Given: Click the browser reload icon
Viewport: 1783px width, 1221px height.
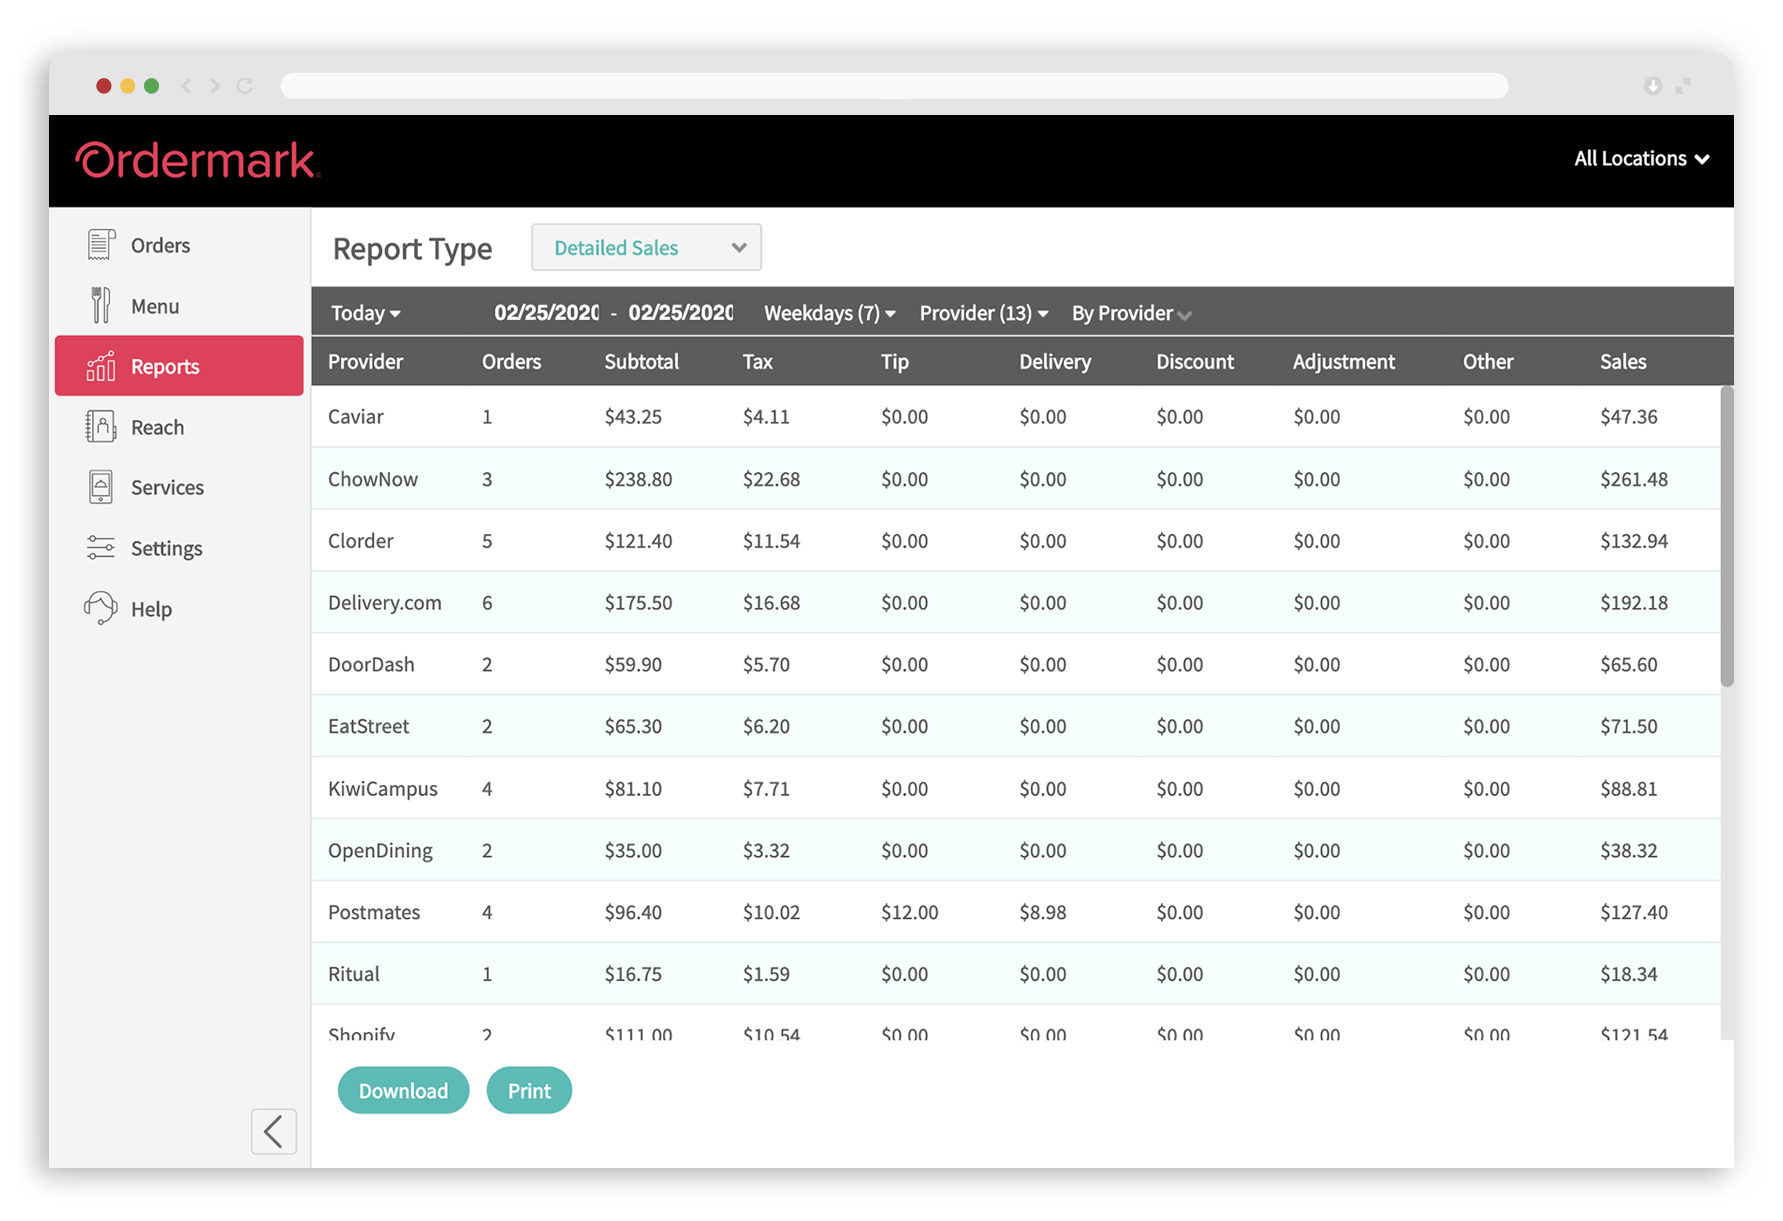Looking at the screenshot, I should [x=244, y=86].
